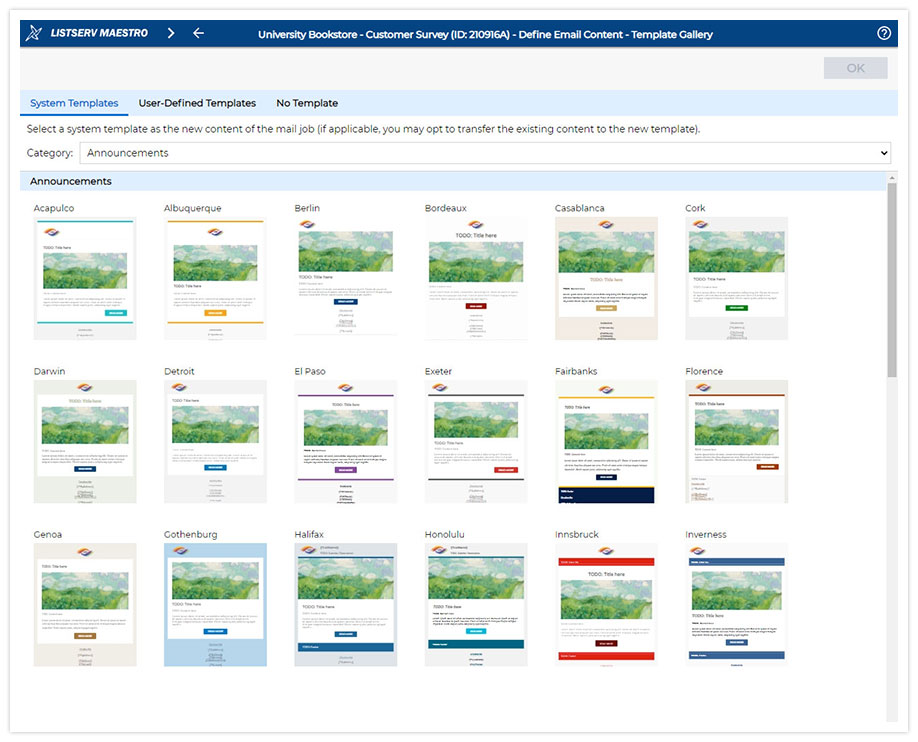The height and width of the screenshot is (742, 918).
Task: Choose the Halifax template thumbnail
Action: coord(346,605)
